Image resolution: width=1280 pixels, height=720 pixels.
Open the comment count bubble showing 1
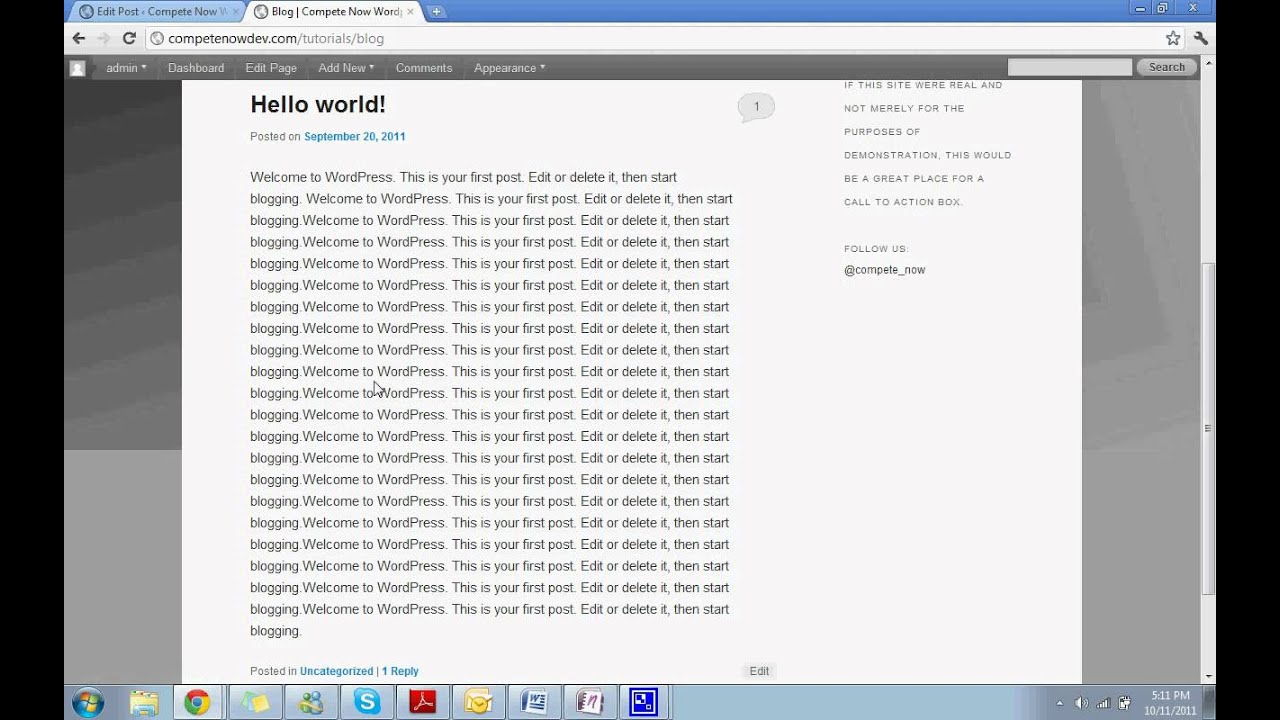756,107
